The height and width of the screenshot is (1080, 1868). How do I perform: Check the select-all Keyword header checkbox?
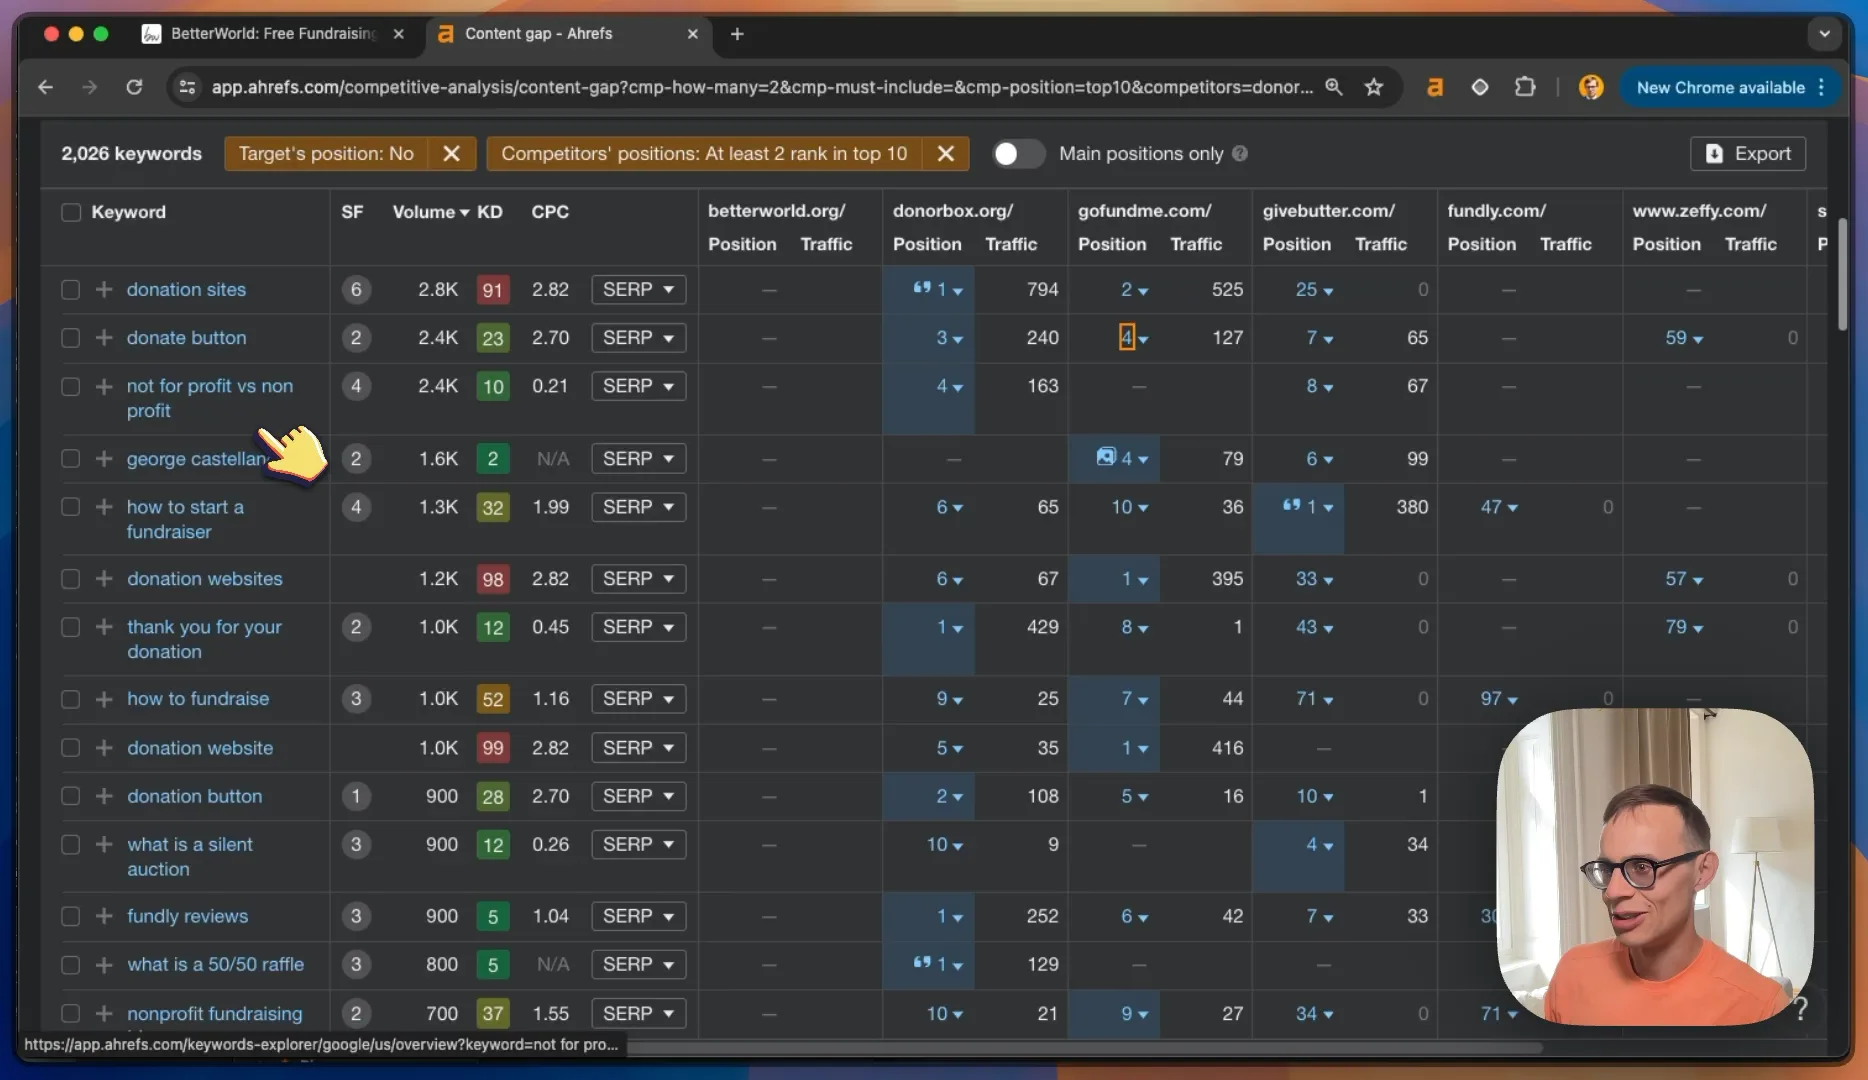[71, 213]
